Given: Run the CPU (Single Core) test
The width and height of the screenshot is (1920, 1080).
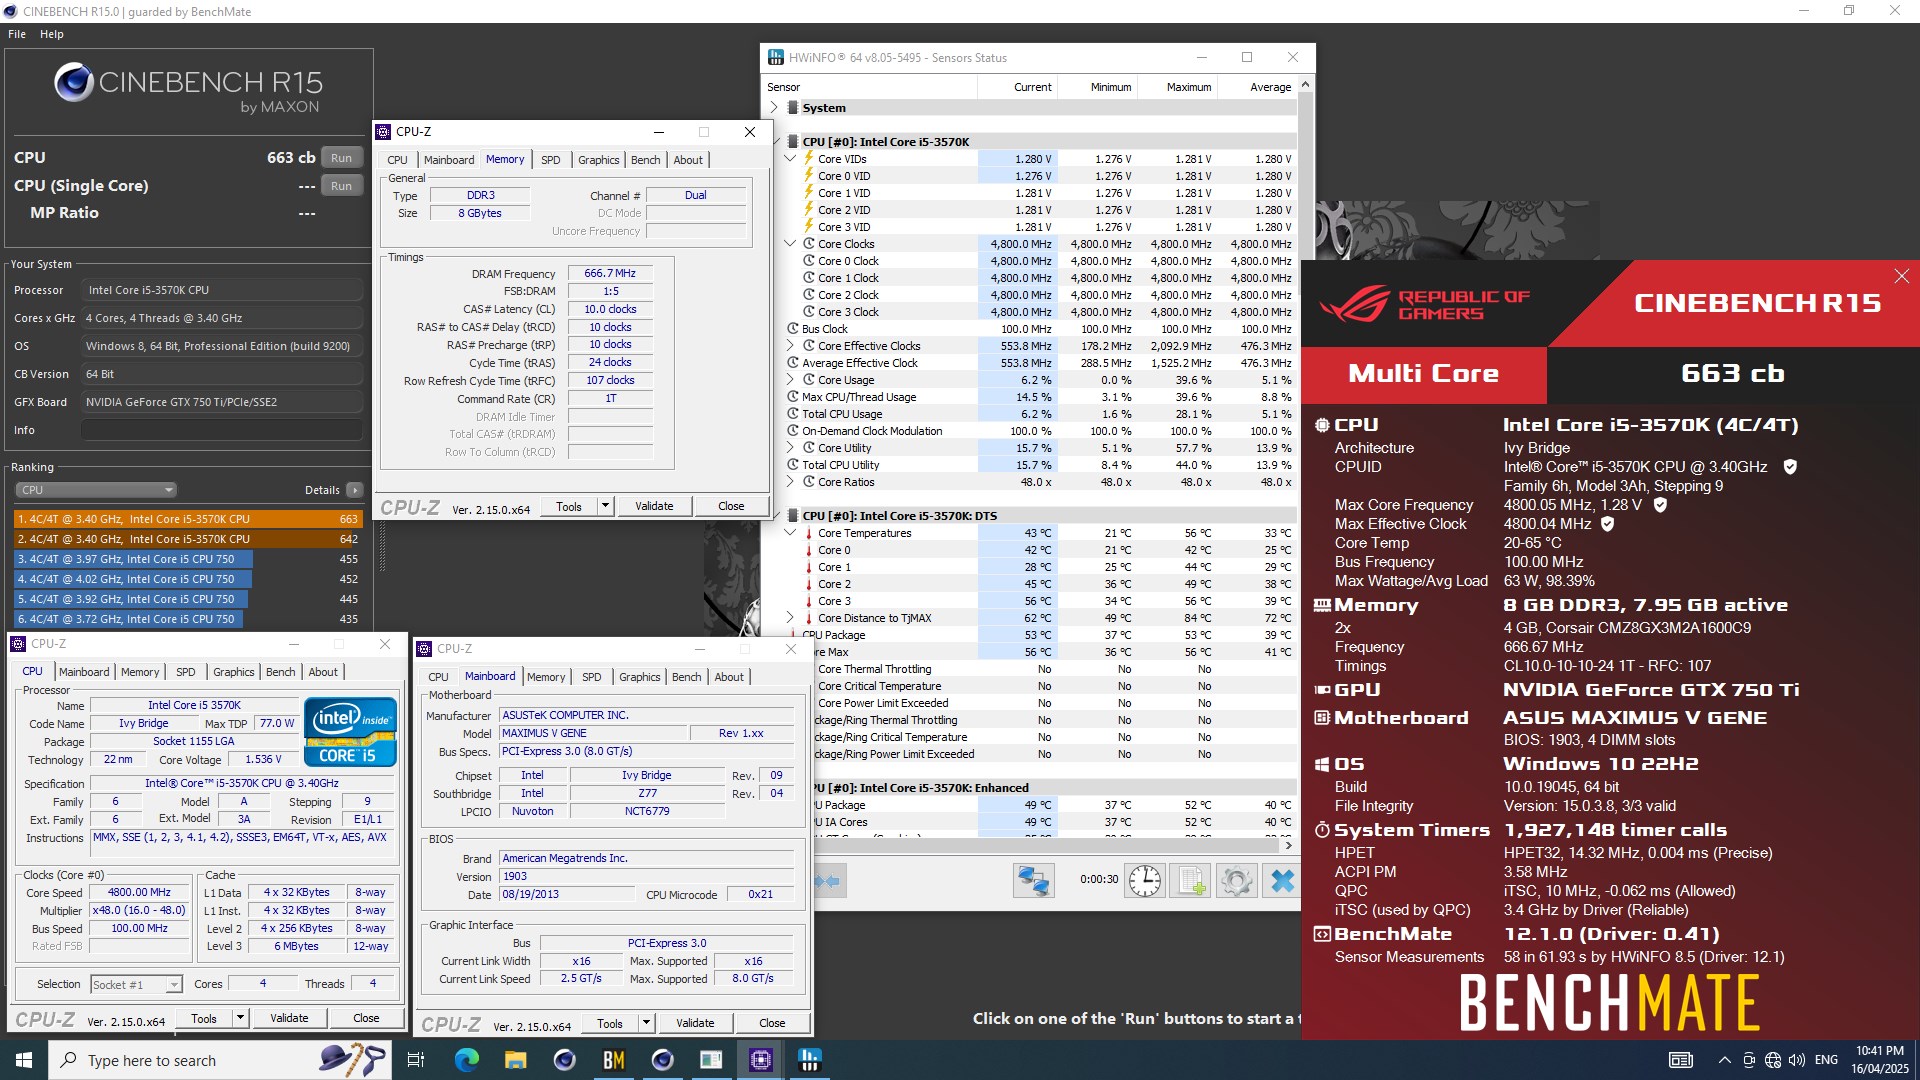Looking at the screenshot, I should (x=341, y=186).
